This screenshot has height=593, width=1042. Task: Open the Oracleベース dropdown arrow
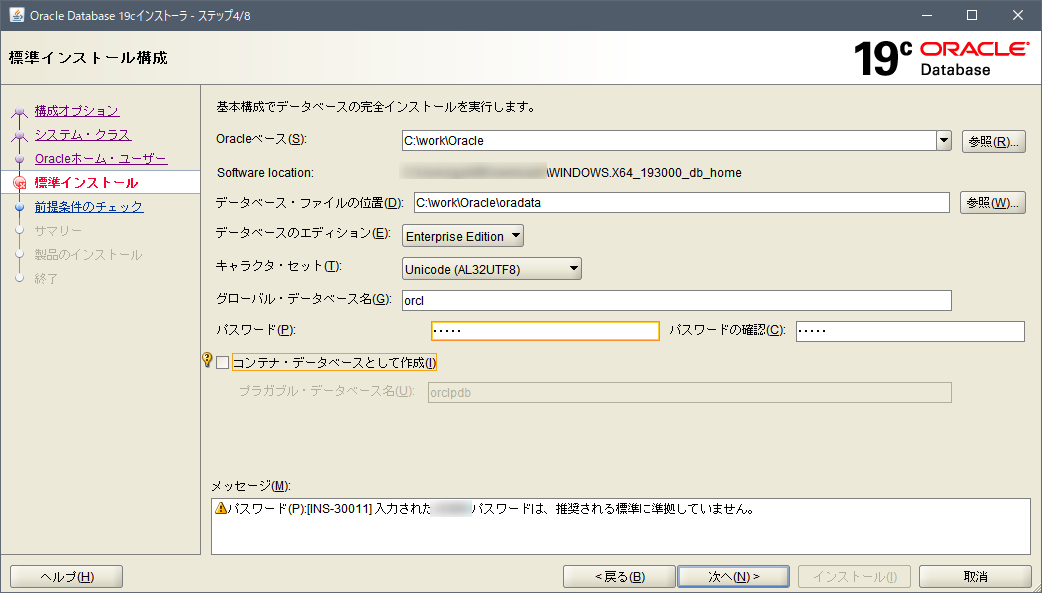(x=943, y=140)
